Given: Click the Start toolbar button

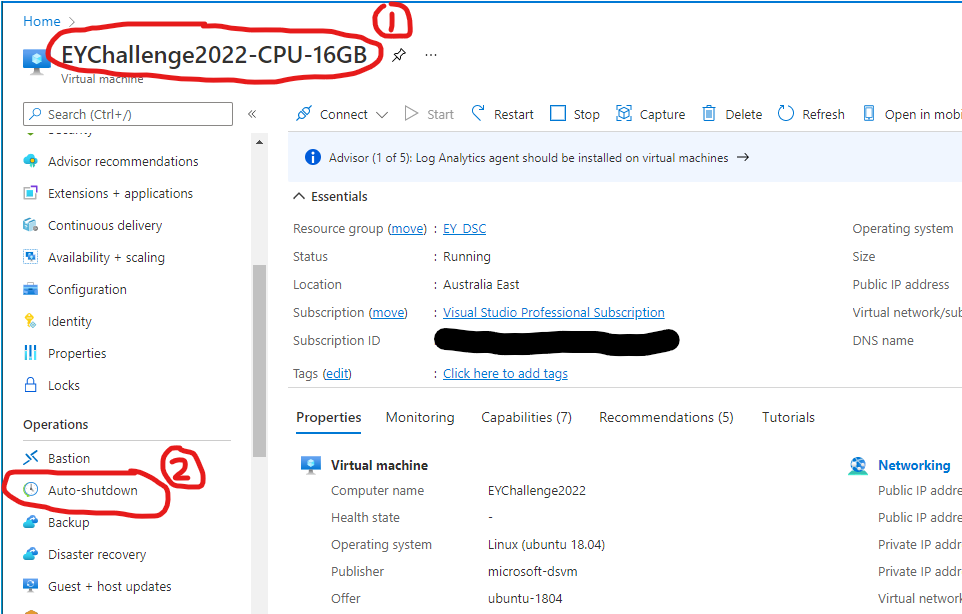Looking at the screenshot, I should point(429,114).
